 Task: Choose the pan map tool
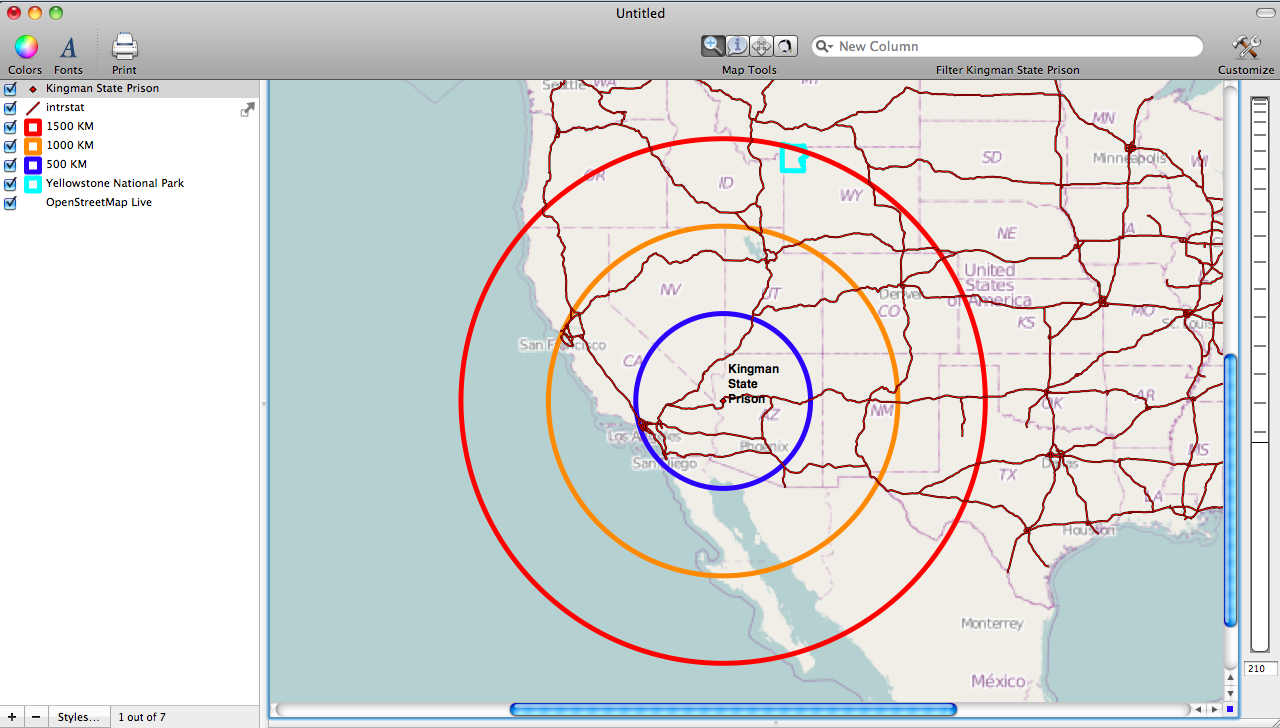761,45
